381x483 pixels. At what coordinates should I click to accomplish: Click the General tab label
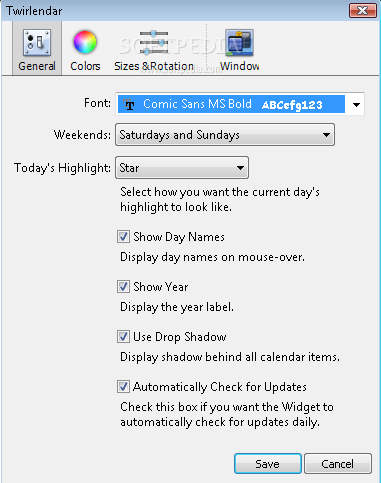click(37, 66)
